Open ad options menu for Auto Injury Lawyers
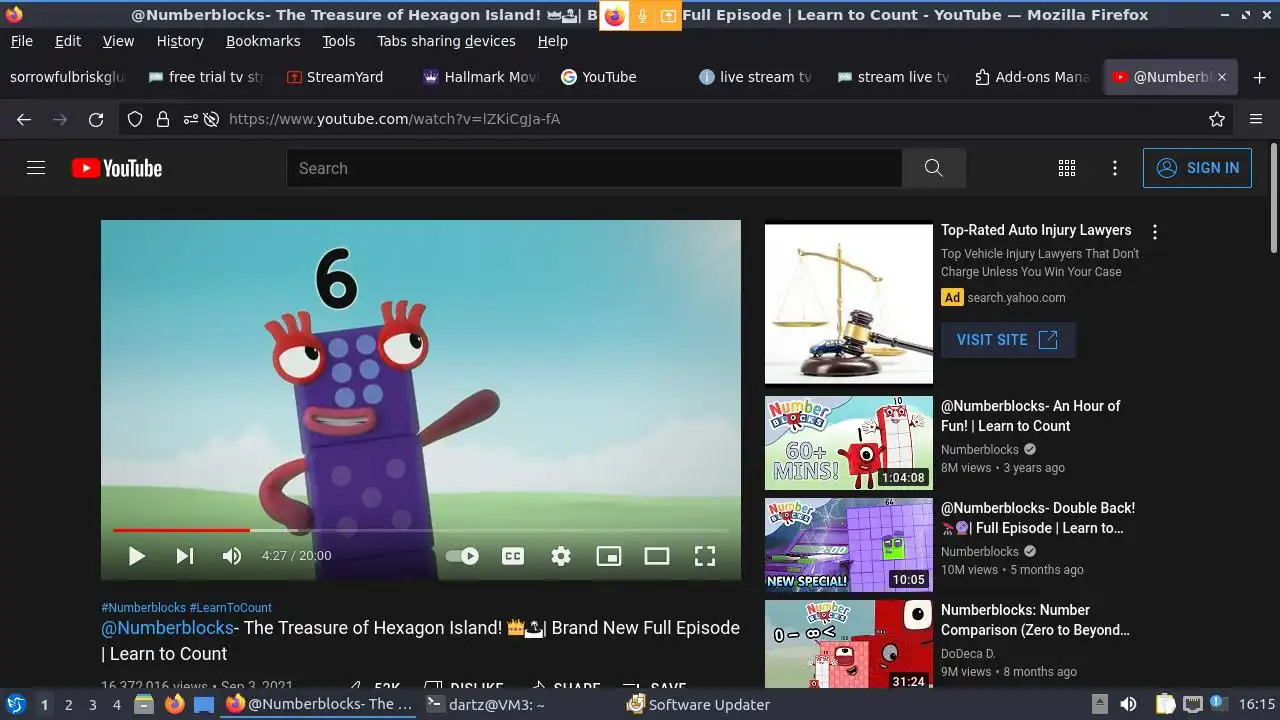1280x720 pixels. [x=1155, y=232]
